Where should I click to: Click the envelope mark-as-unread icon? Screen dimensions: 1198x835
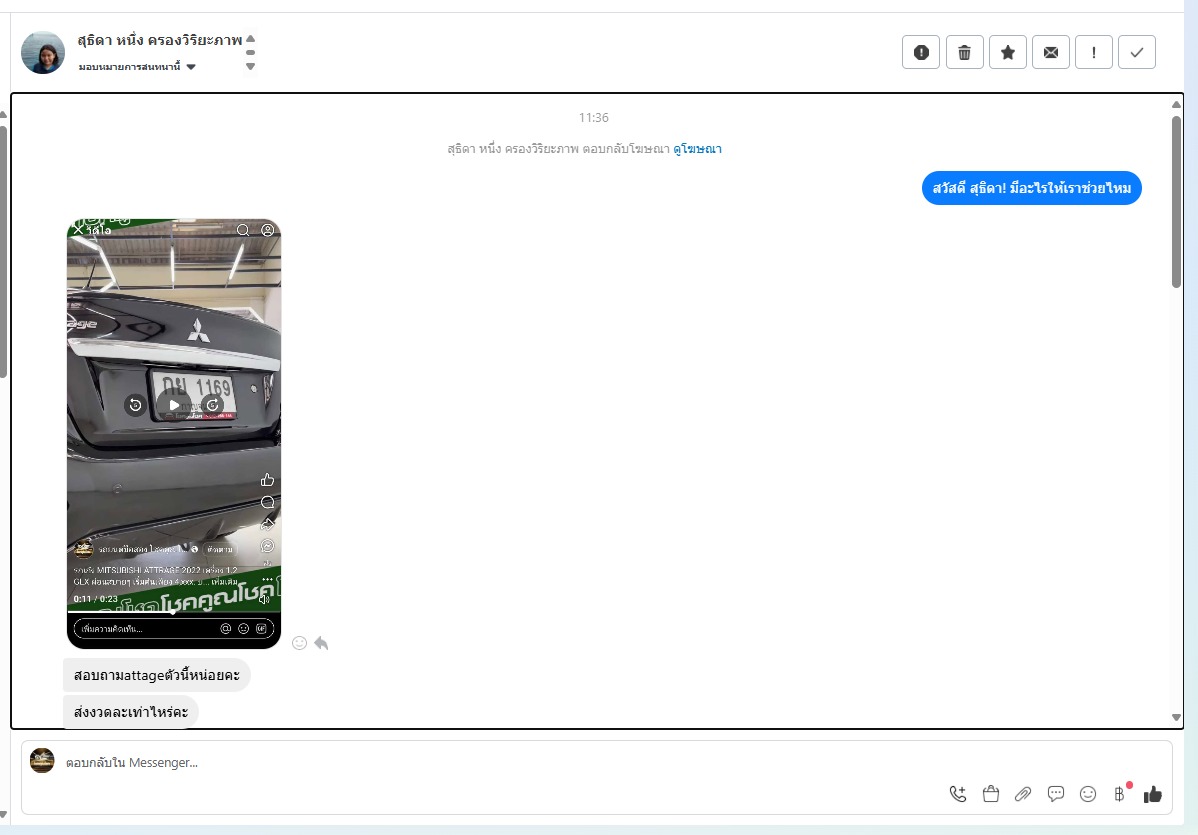[x=1050, y=53]
